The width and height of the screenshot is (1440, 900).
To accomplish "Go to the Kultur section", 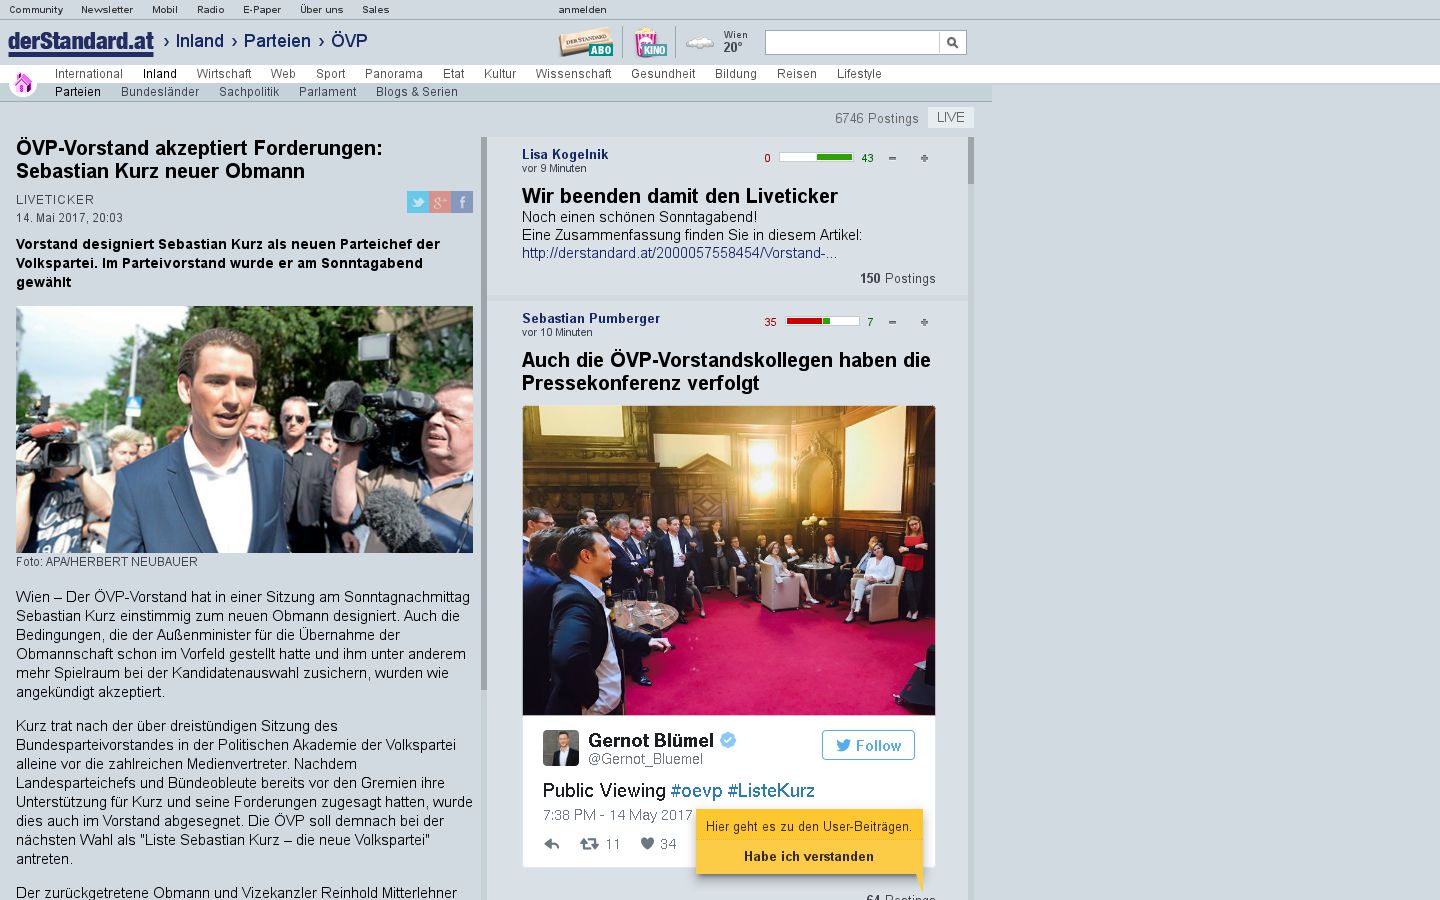I will pos(500,74).
